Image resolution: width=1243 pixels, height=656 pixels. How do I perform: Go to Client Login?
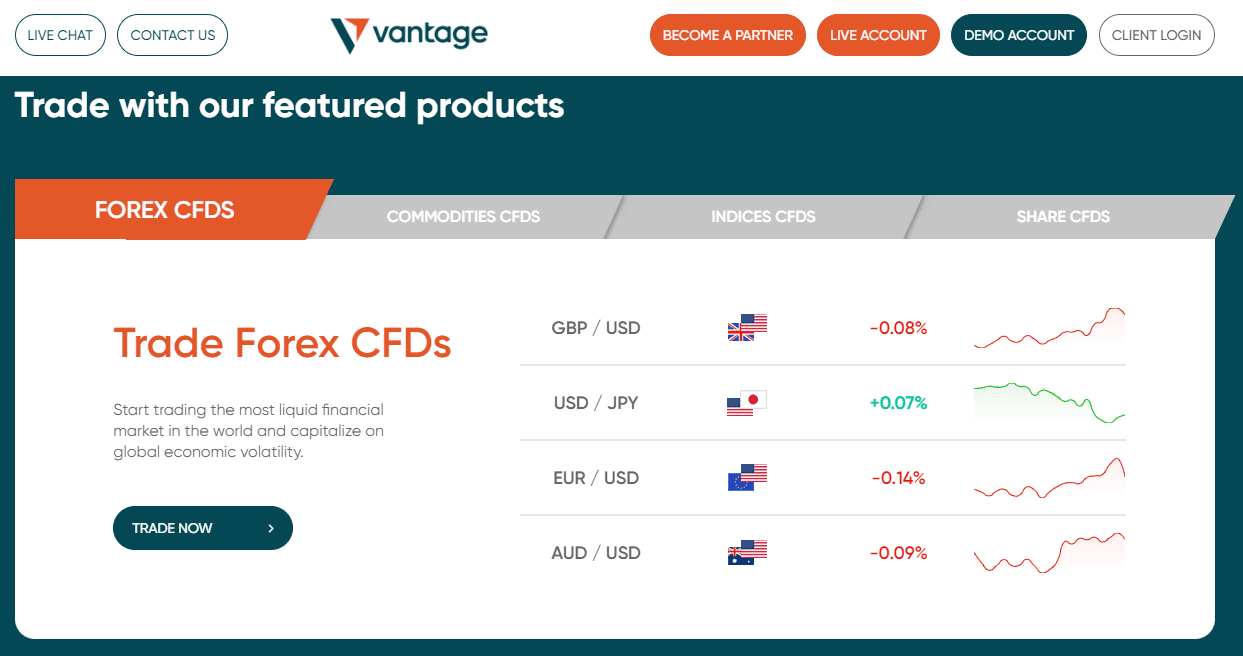1157,35
